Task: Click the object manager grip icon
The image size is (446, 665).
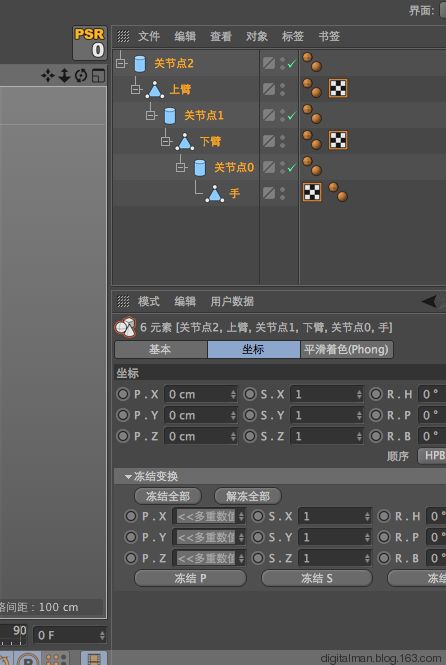Action: click(x=123, y=36)
